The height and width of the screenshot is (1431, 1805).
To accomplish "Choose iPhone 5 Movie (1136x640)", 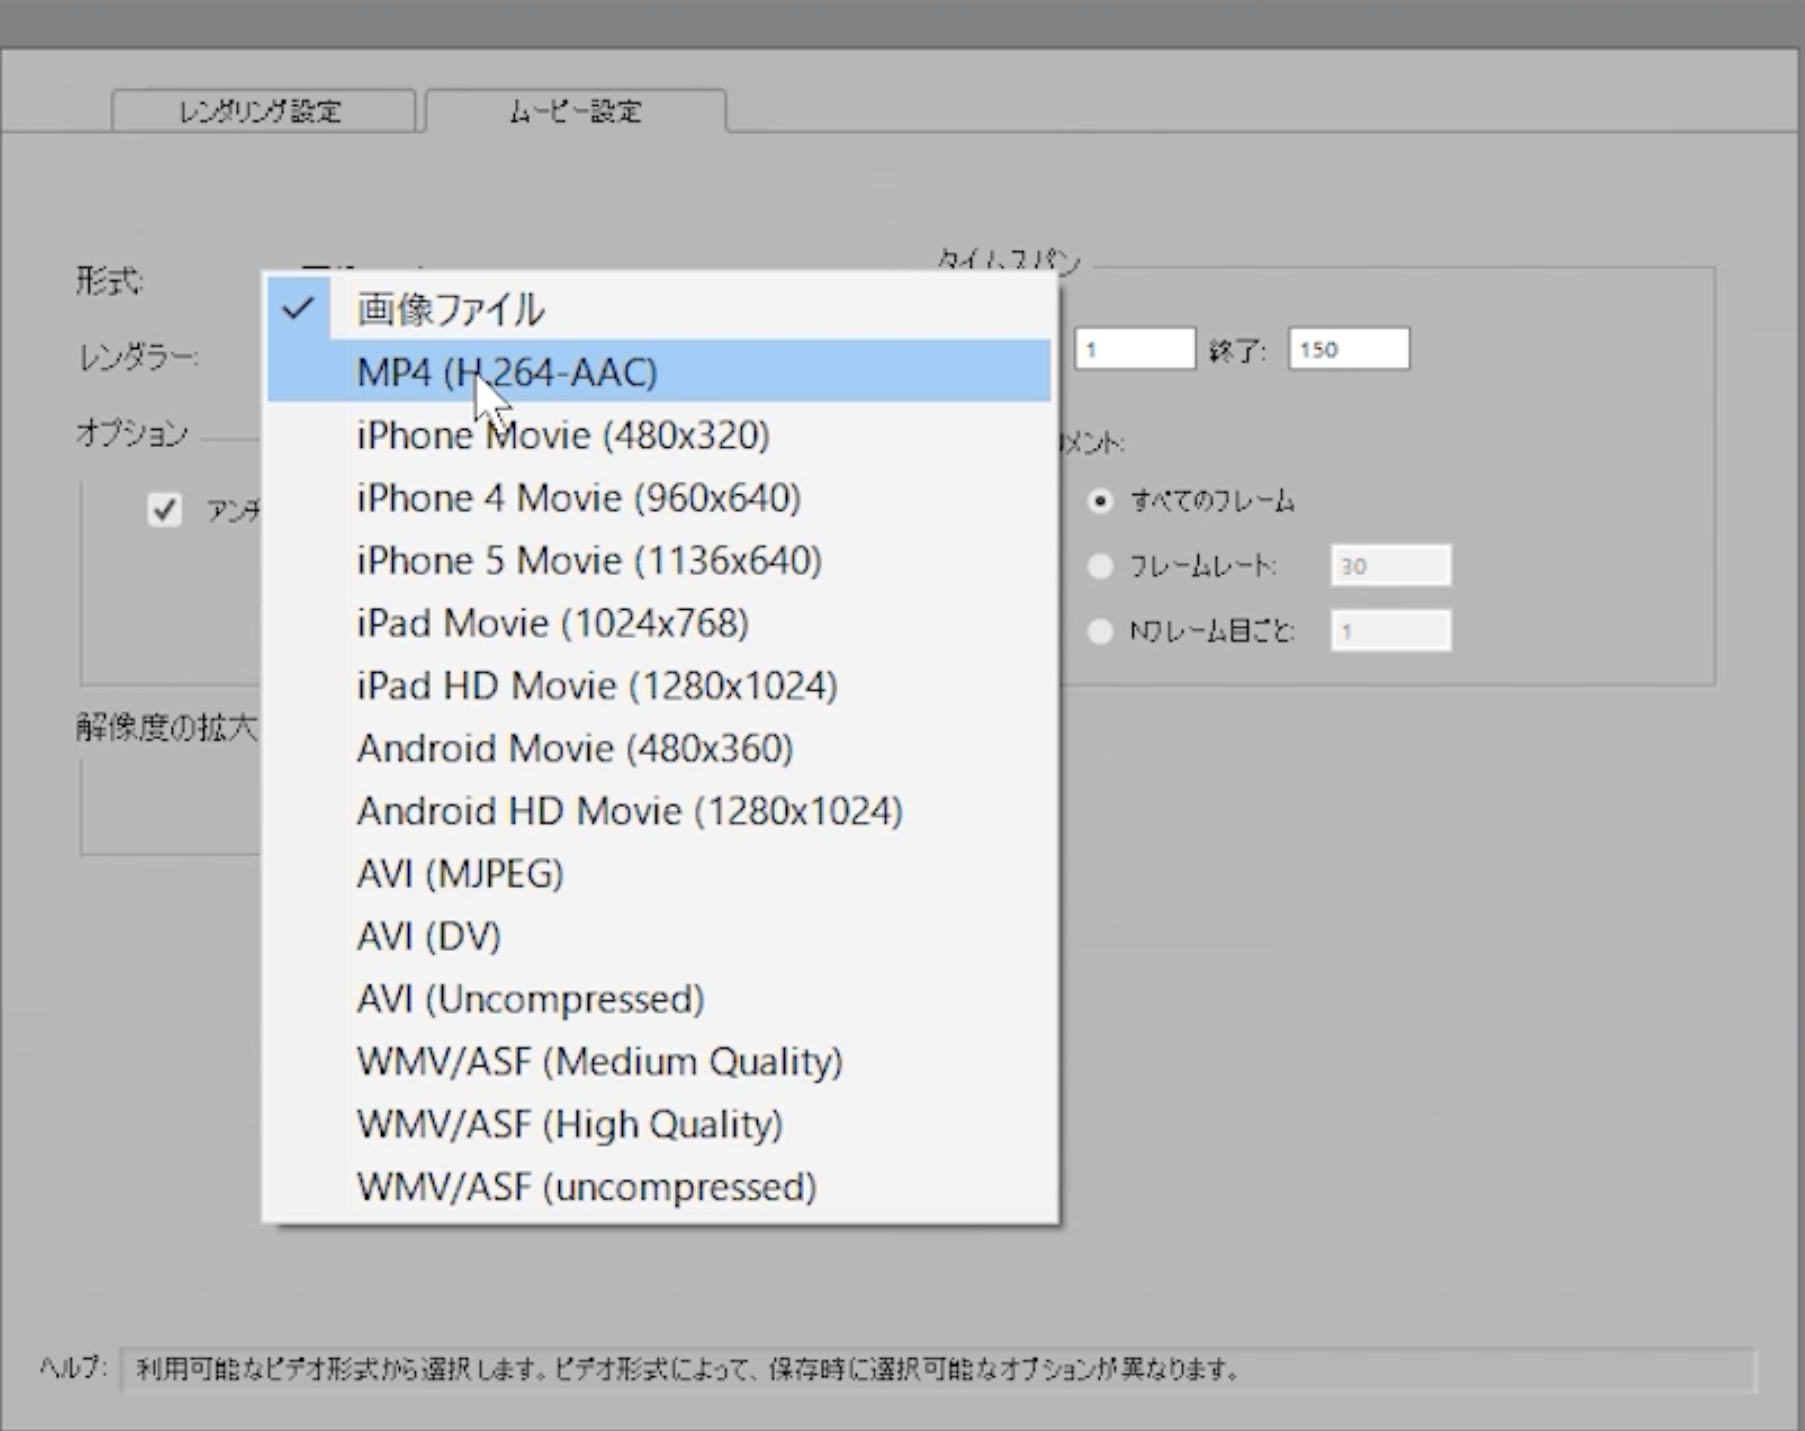I will pos(588,561).
